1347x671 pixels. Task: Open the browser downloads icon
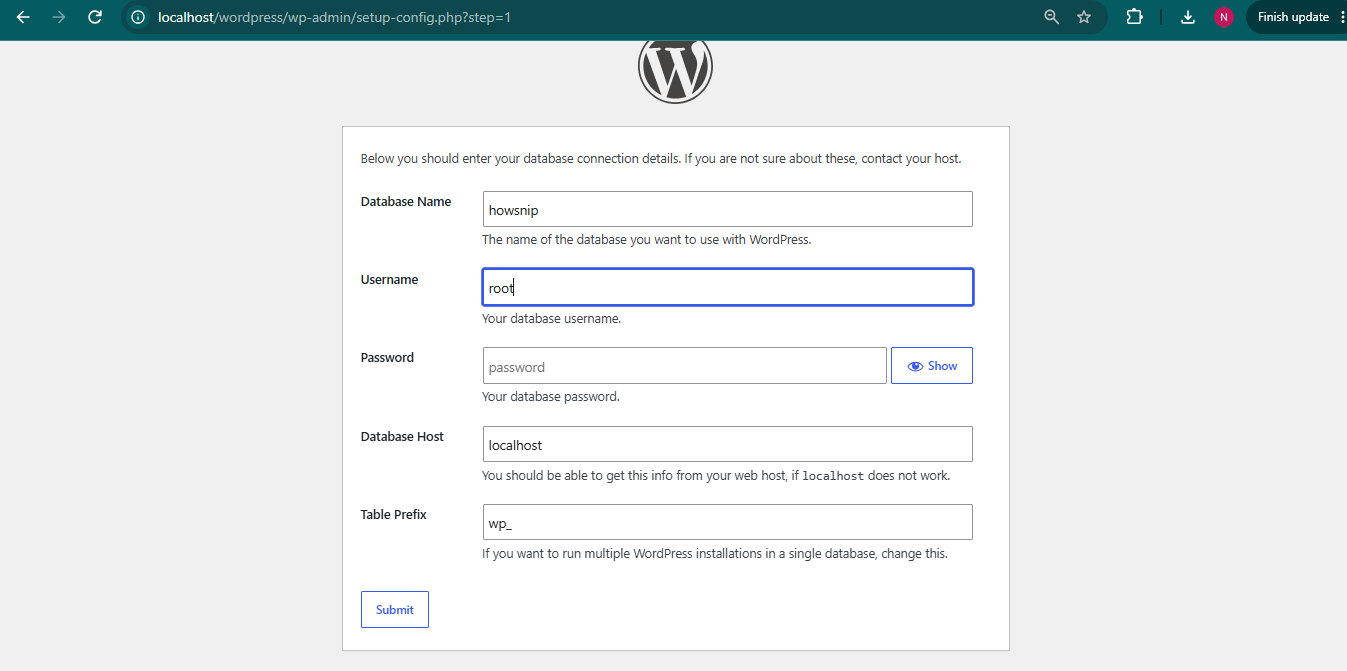1188,17
